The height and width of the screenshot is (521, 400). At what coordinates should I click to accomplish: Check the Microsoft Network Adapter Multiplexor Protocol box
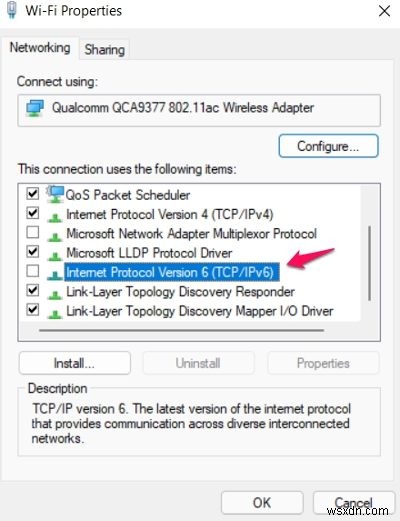[33, 232]
